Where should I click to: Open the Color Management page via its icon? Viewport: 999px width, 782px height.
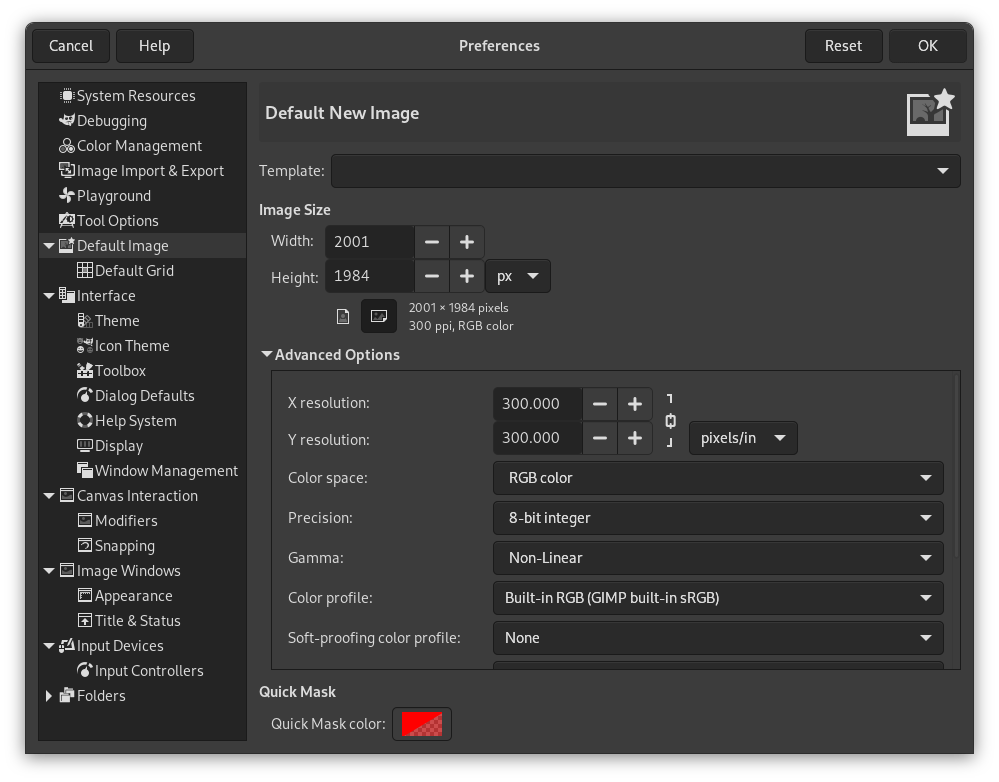[65, 145]
